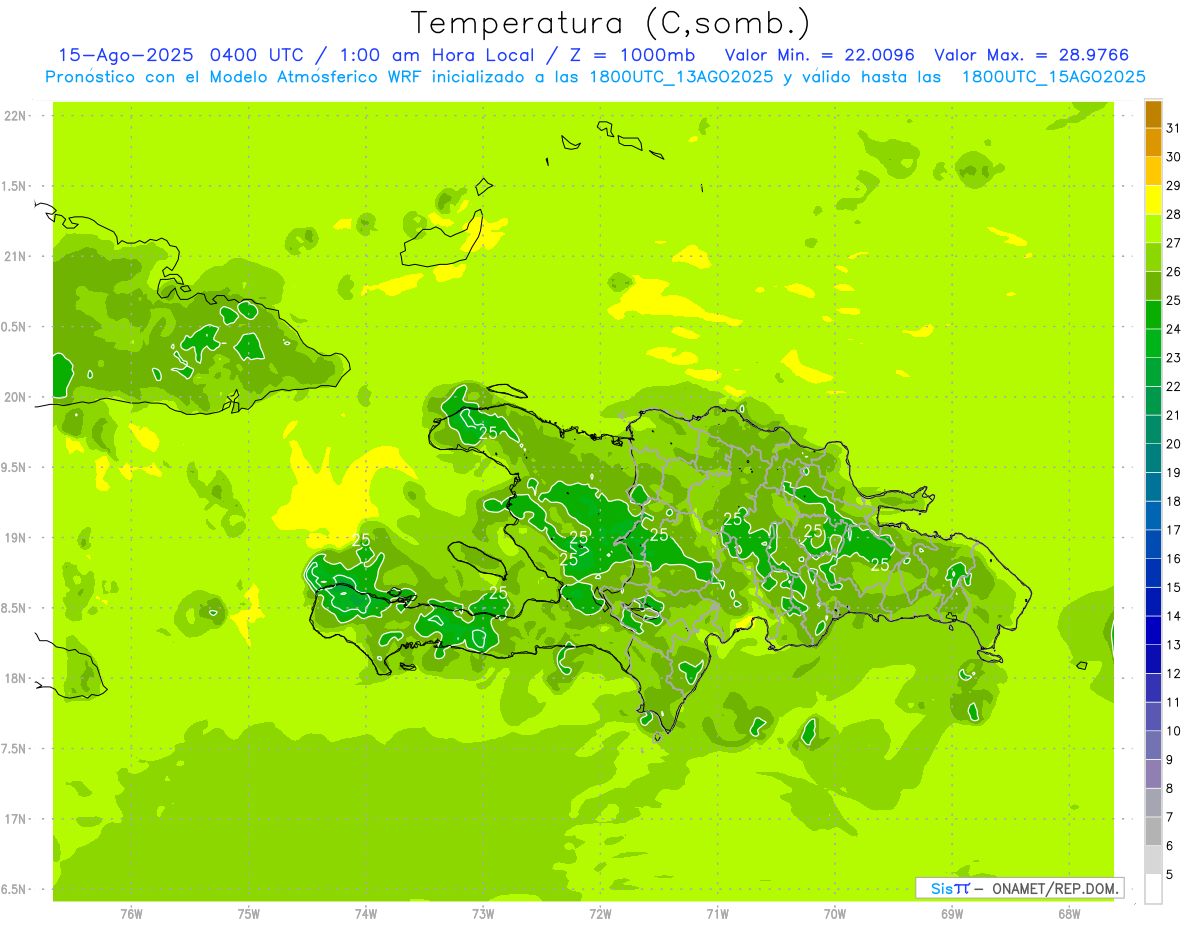Click the "1800UTC_15AGO2025" validity end time
The image size is (1200, 927).
click(1053, 77)
